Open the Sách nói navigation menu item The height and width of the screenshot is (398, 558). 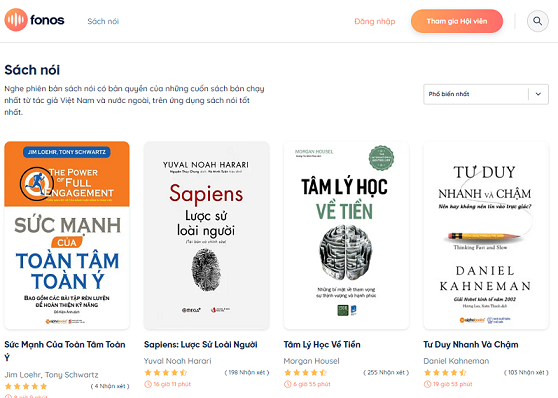(x=103, y=21)
